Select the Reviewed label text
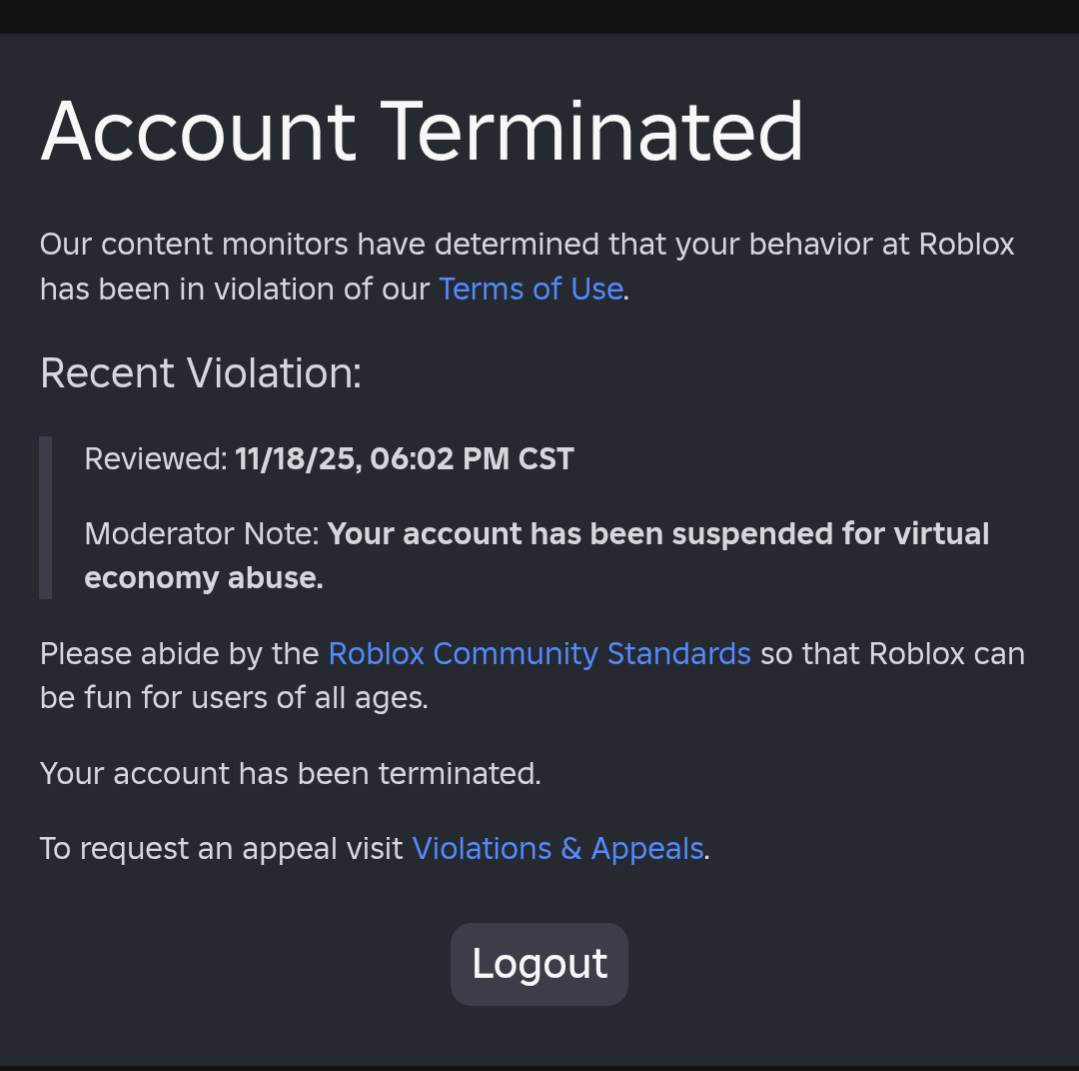Screen dimensions: 1079x1071 tap(156, 459)
